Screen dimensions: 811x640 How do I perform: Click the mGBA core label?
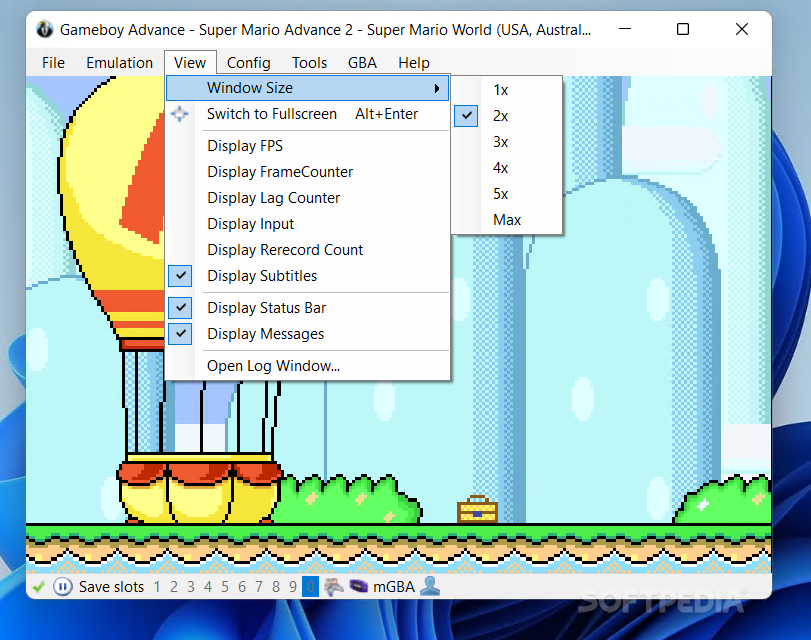tap(394, 587)
